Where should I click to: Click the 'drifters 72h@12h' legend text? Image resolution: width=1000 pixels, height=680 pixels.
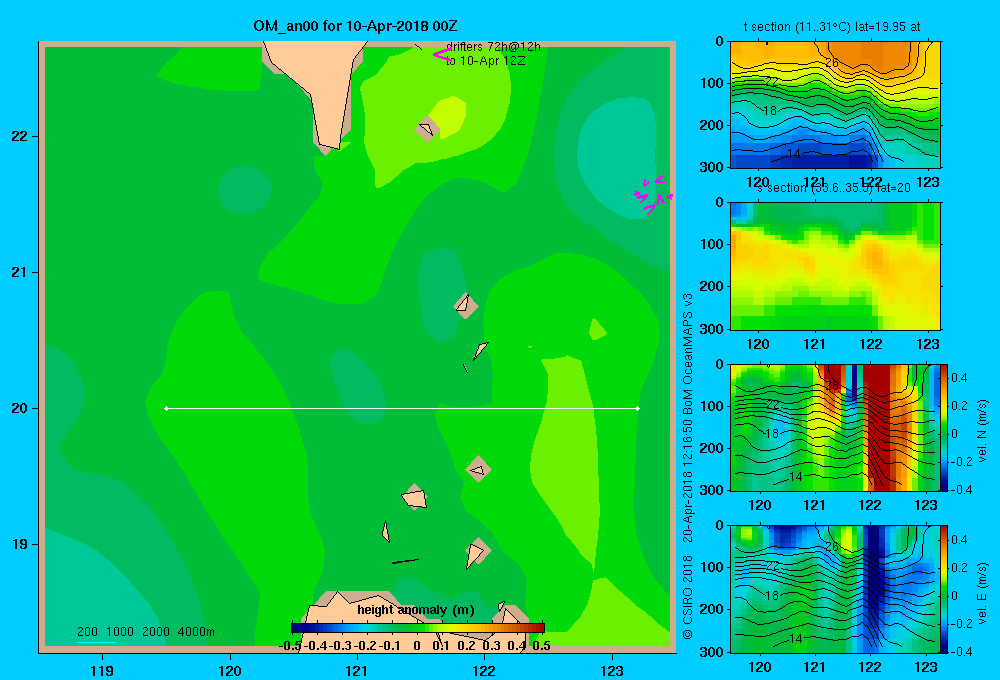click(x=493, y=47)
